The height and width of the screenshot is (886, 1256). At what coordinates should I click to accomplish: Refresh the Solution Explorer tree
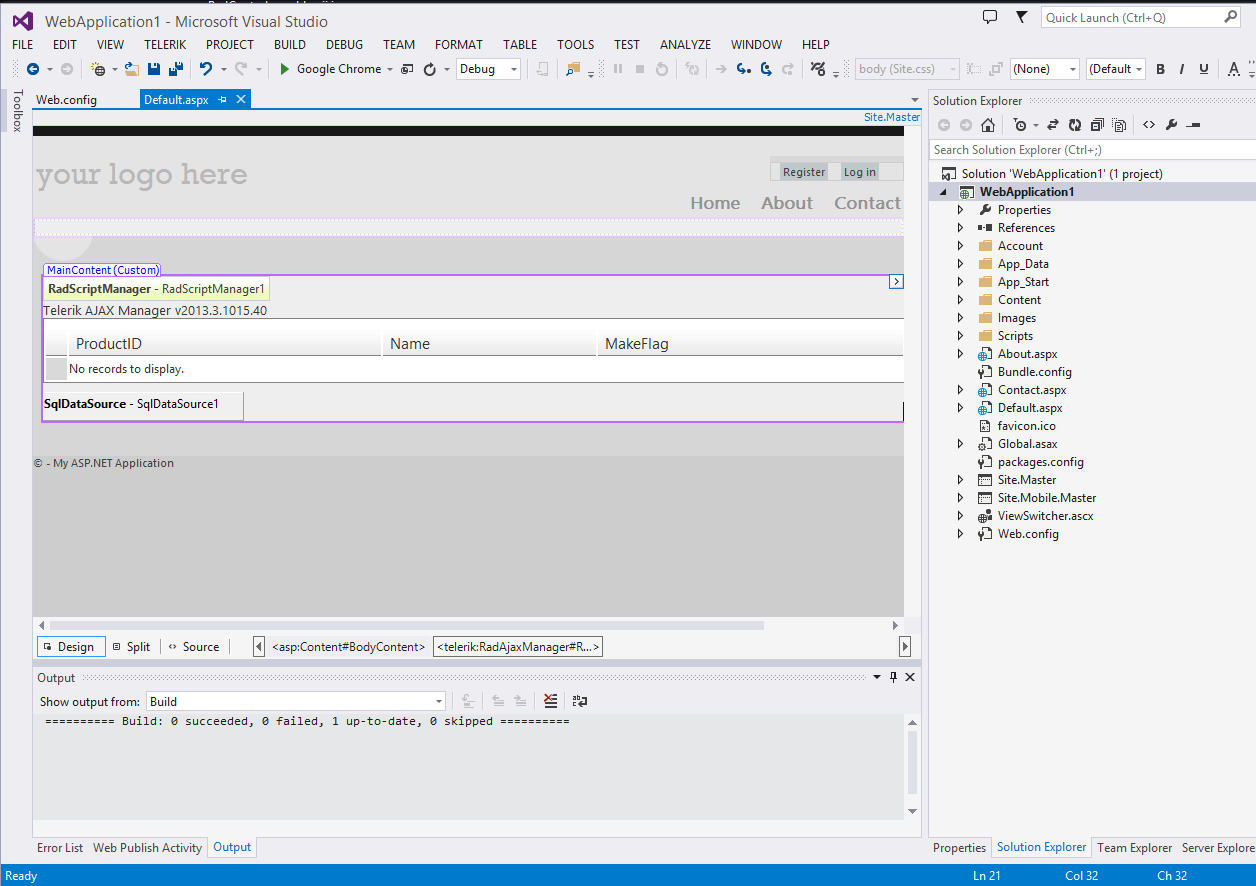pos(1075,125)
